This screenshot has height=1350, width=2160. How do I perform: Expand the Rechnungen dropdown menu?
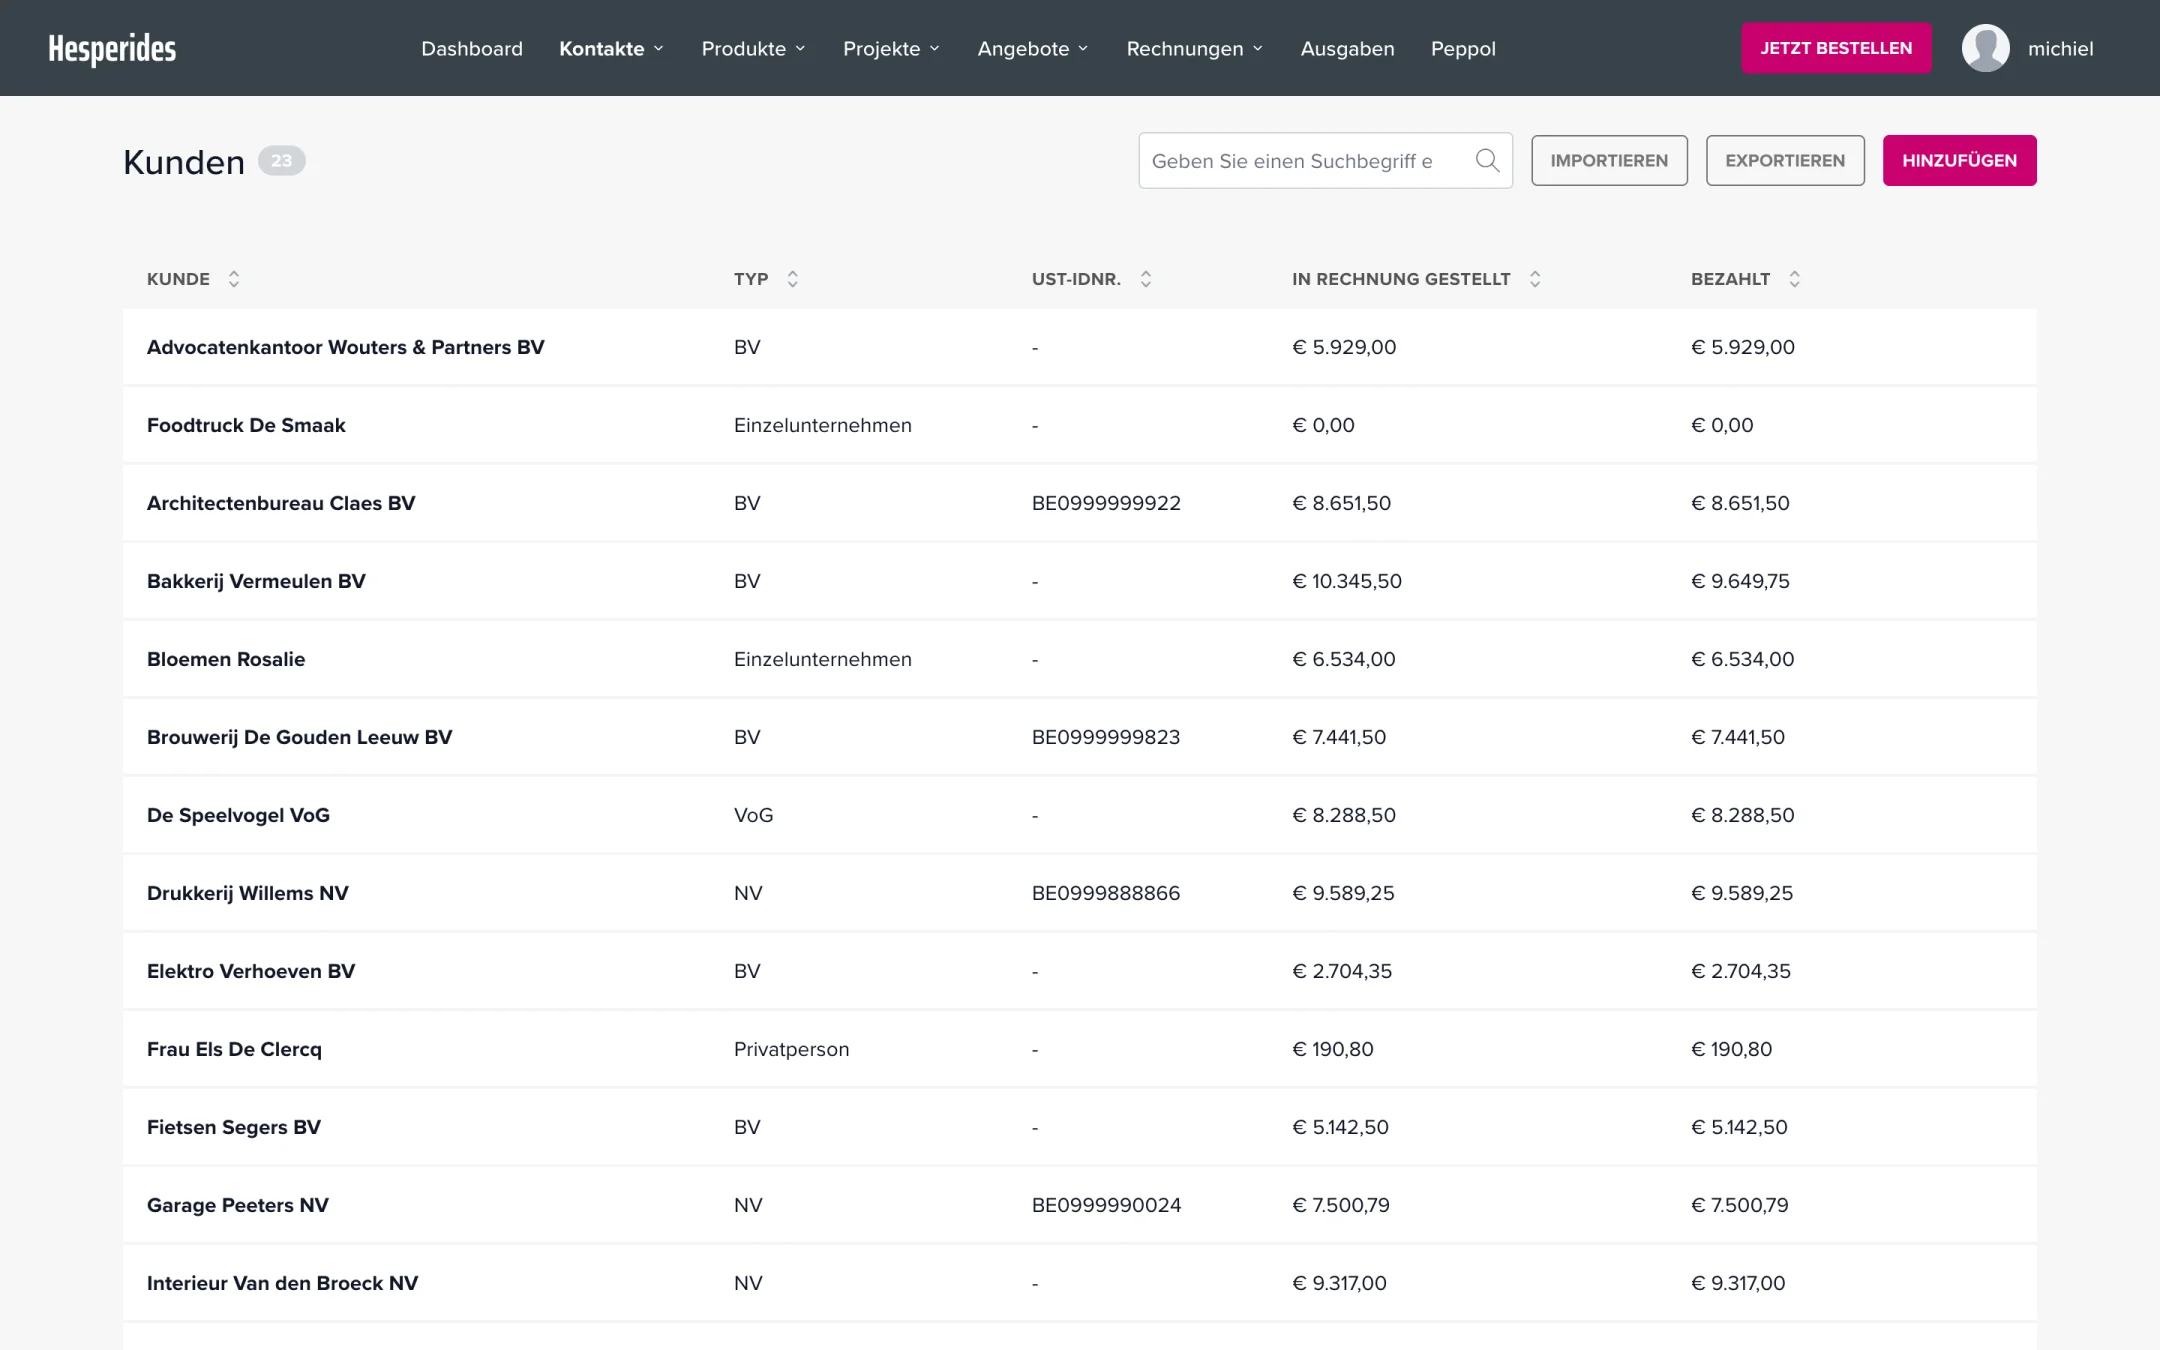[1195, 48]
